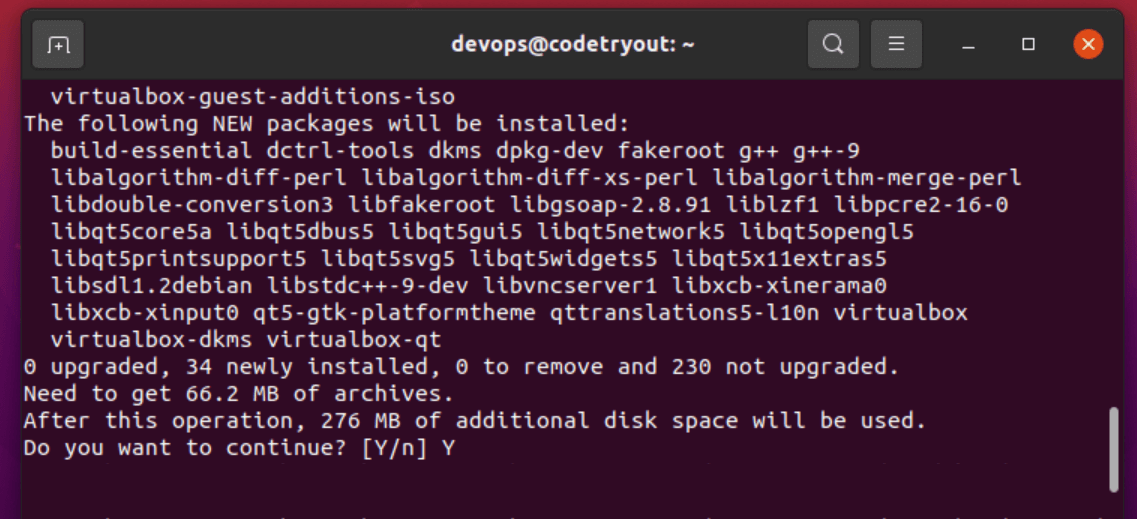This screenshot has height=519, width=1137.
Task: Select the virtualbox-guest-additions-iso package name
Action: (253, 96)
